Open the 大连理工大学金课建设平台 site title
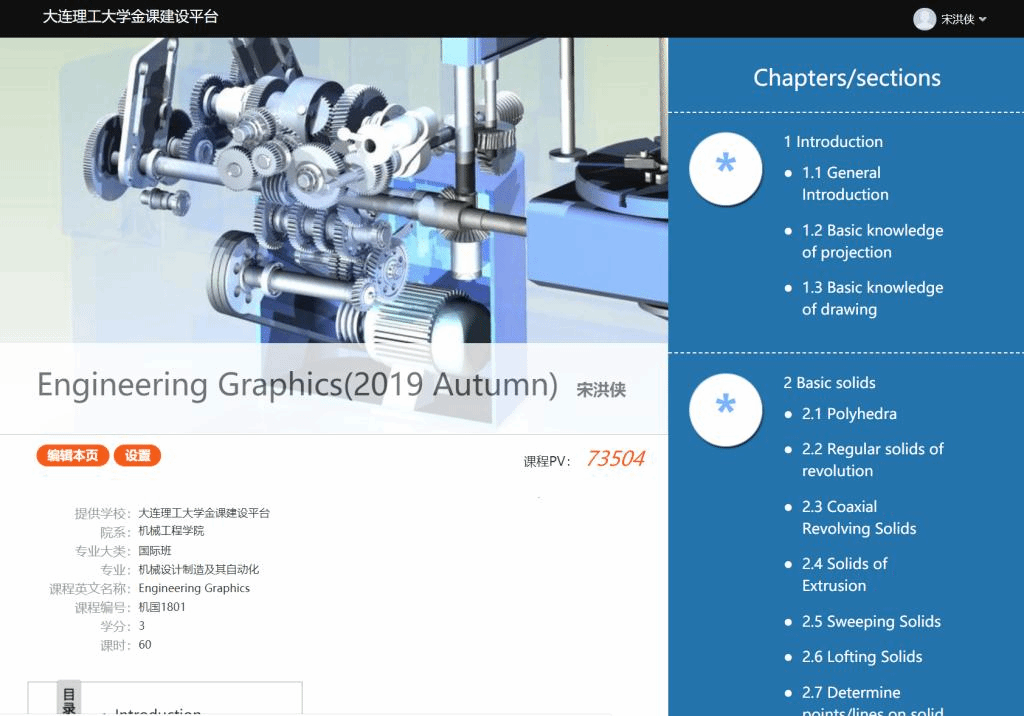The height and width of the screenshot is (716, 1024). coord(130,17)
